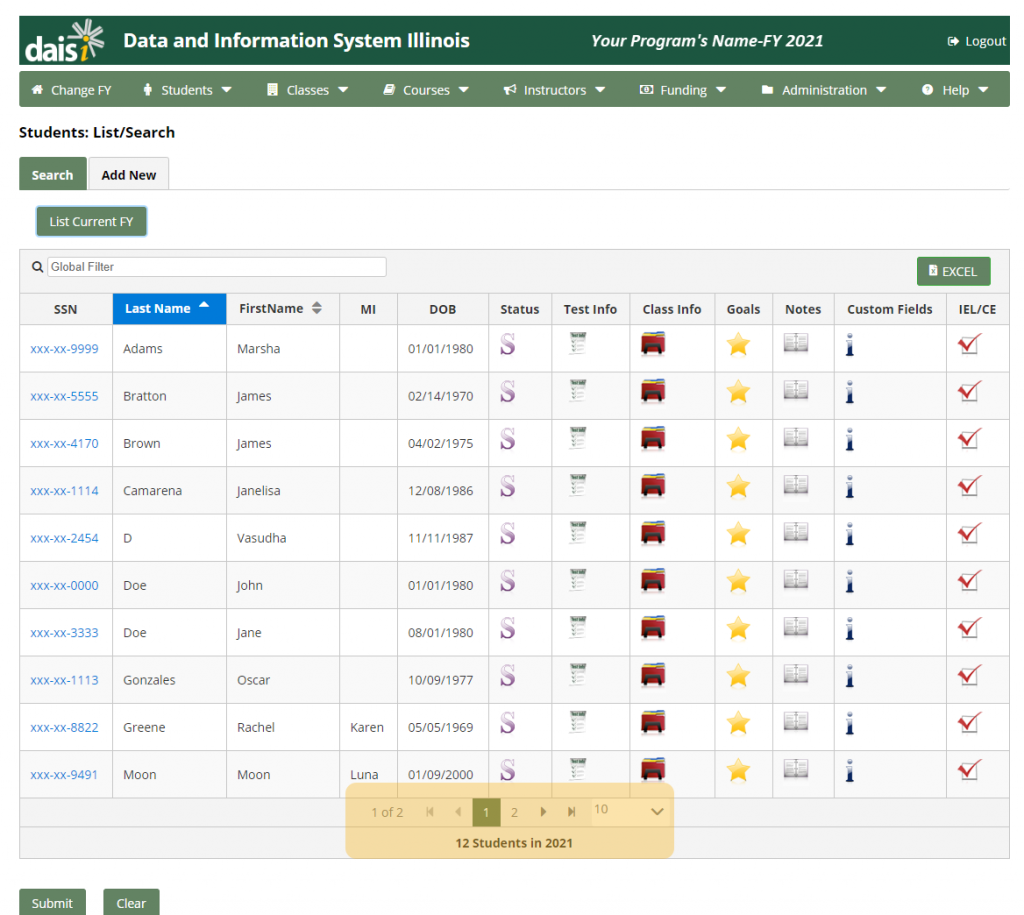Screen dimensions: 1024x915
Task: Toggle the IEL/CE check for Janelisa Camarena
Action: point(968,486)
